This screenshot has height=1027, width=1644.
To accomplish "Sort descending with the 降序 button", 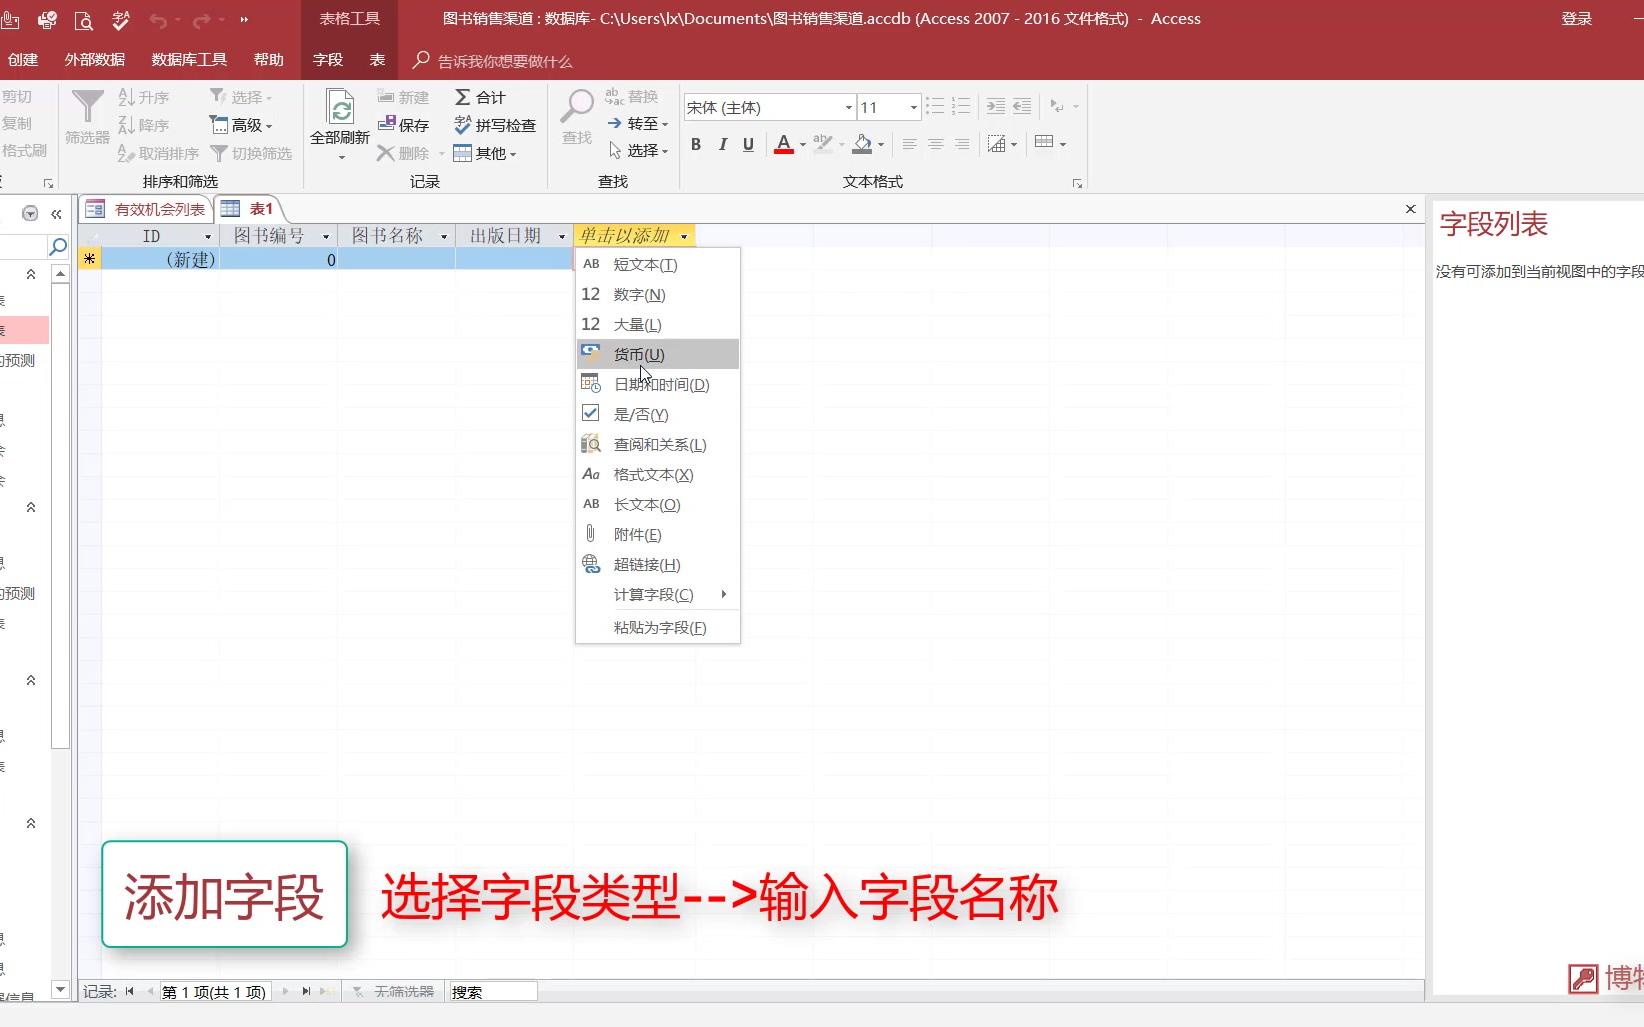I will 143,125.
